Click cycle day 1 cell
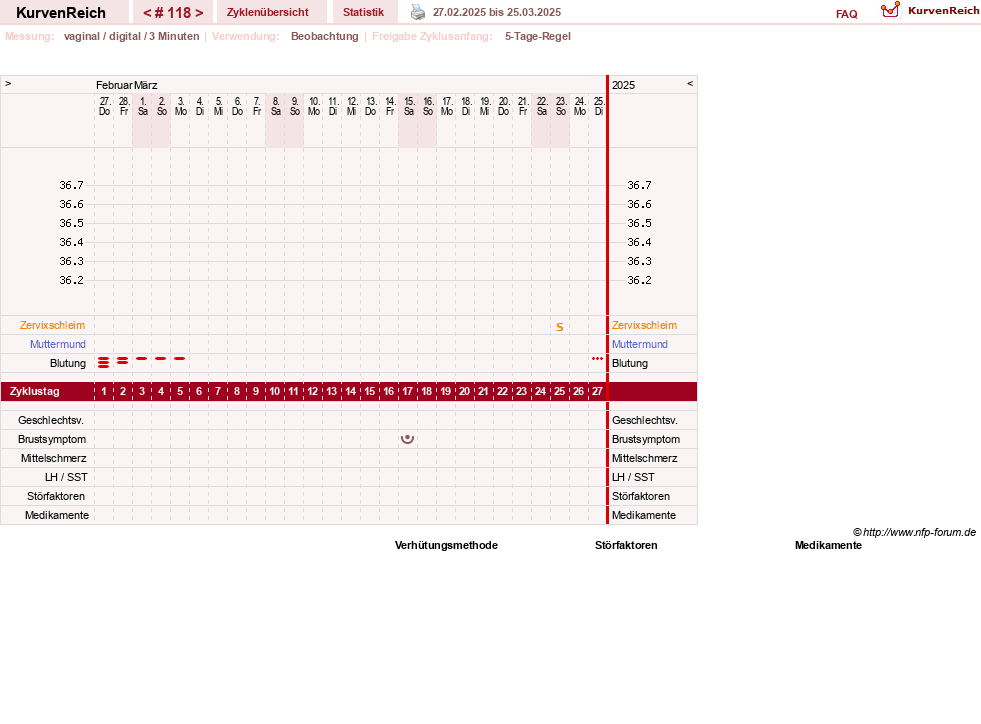The image size is (981, 724). tap(104, 392)
